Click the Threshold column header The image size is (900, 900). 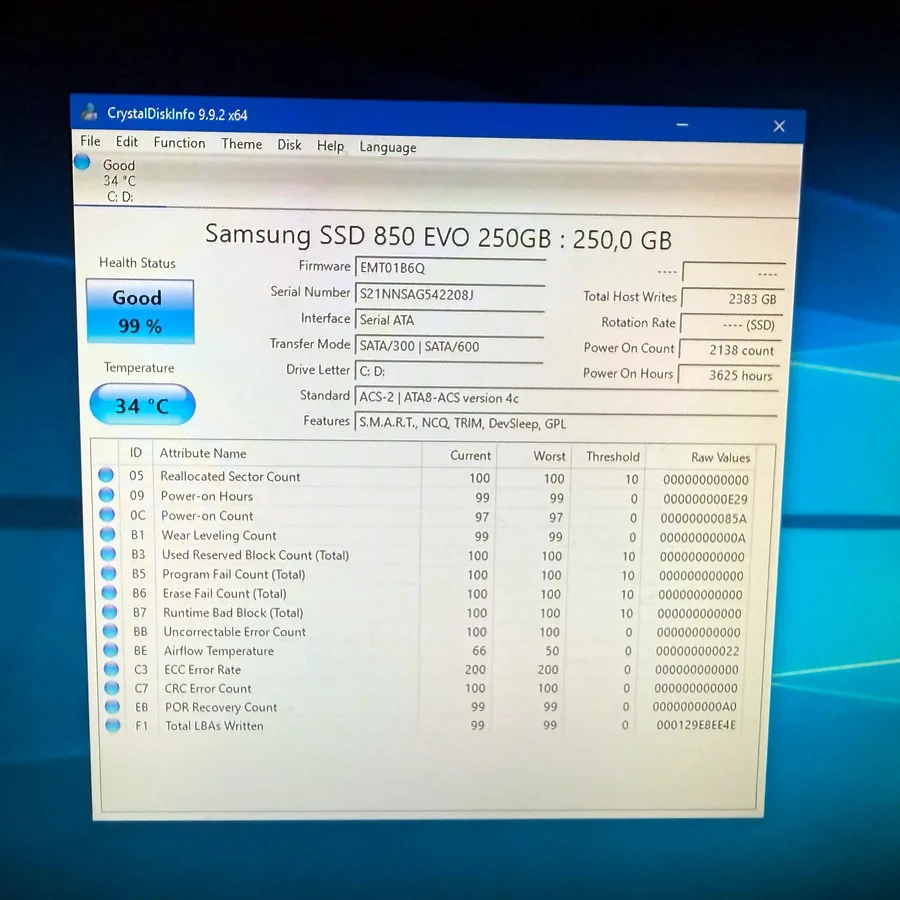click(x=608, y=456)
